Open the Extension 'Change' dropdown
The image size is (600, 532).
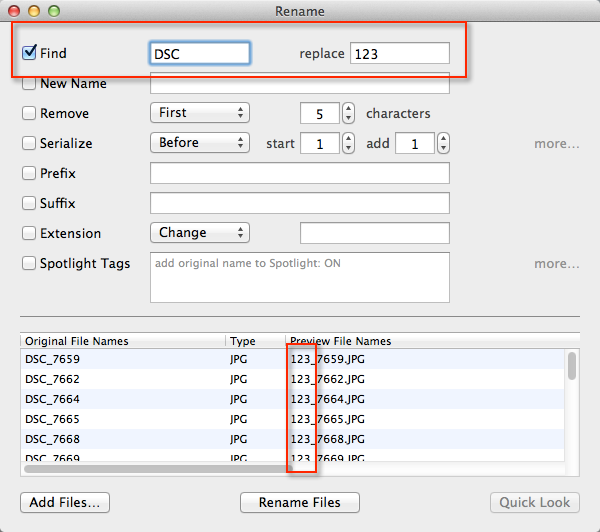coord(199,233)
